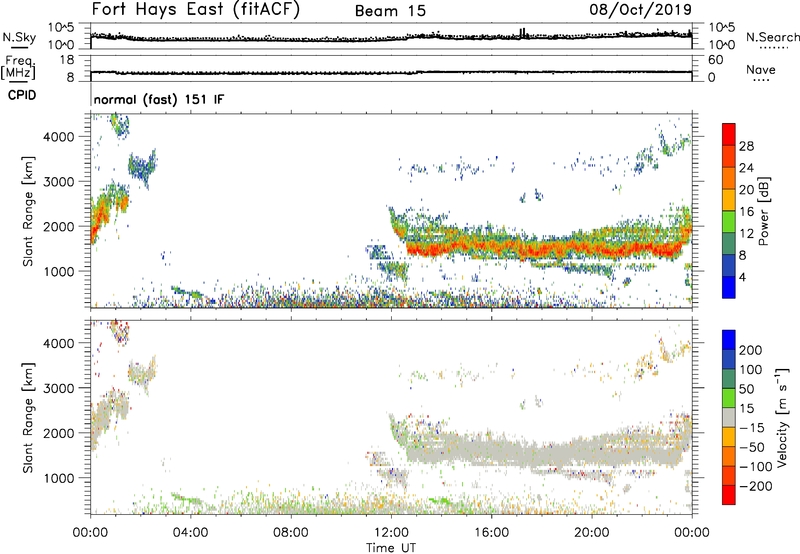Click the '4' power colorbar label
Image resolution: width=800 pixels, height=554 pixels.
[743, 277]
